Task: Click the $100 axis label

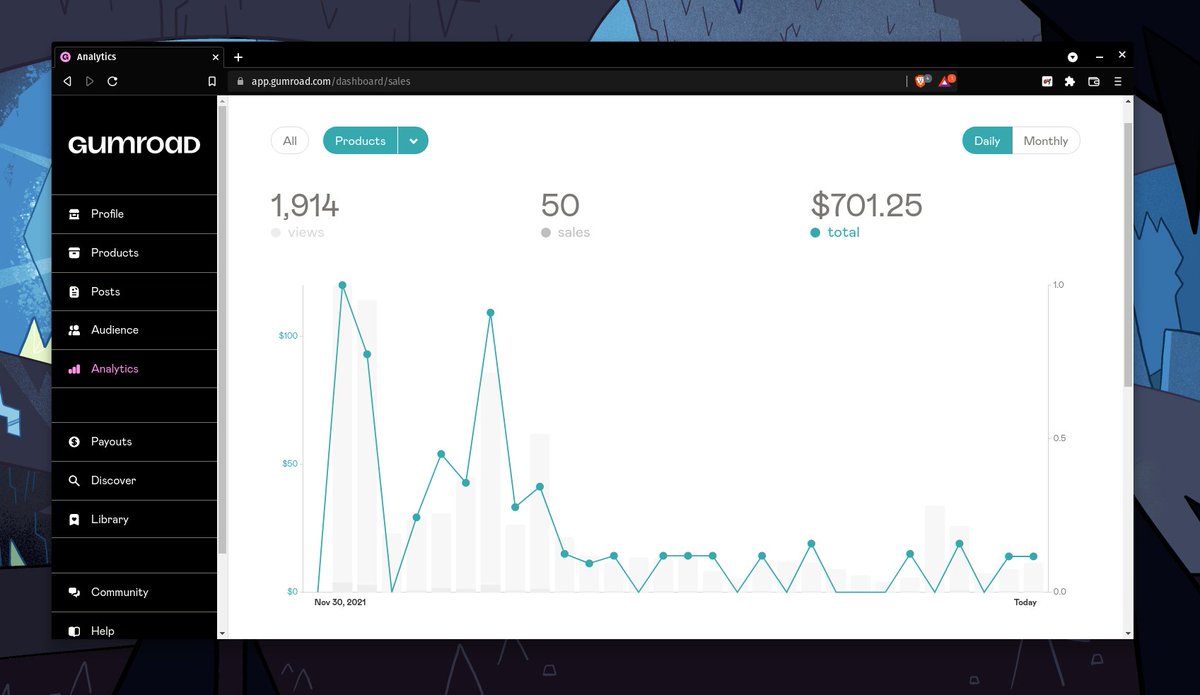Action: pos(288,336)
